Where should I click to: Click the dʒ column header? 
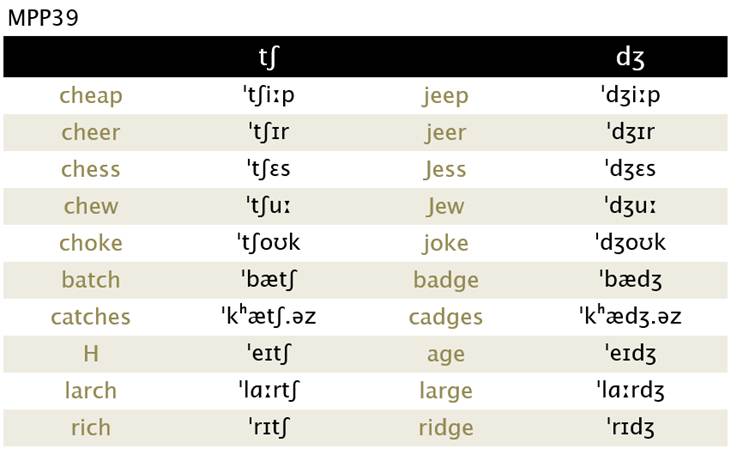pos(630,57)
